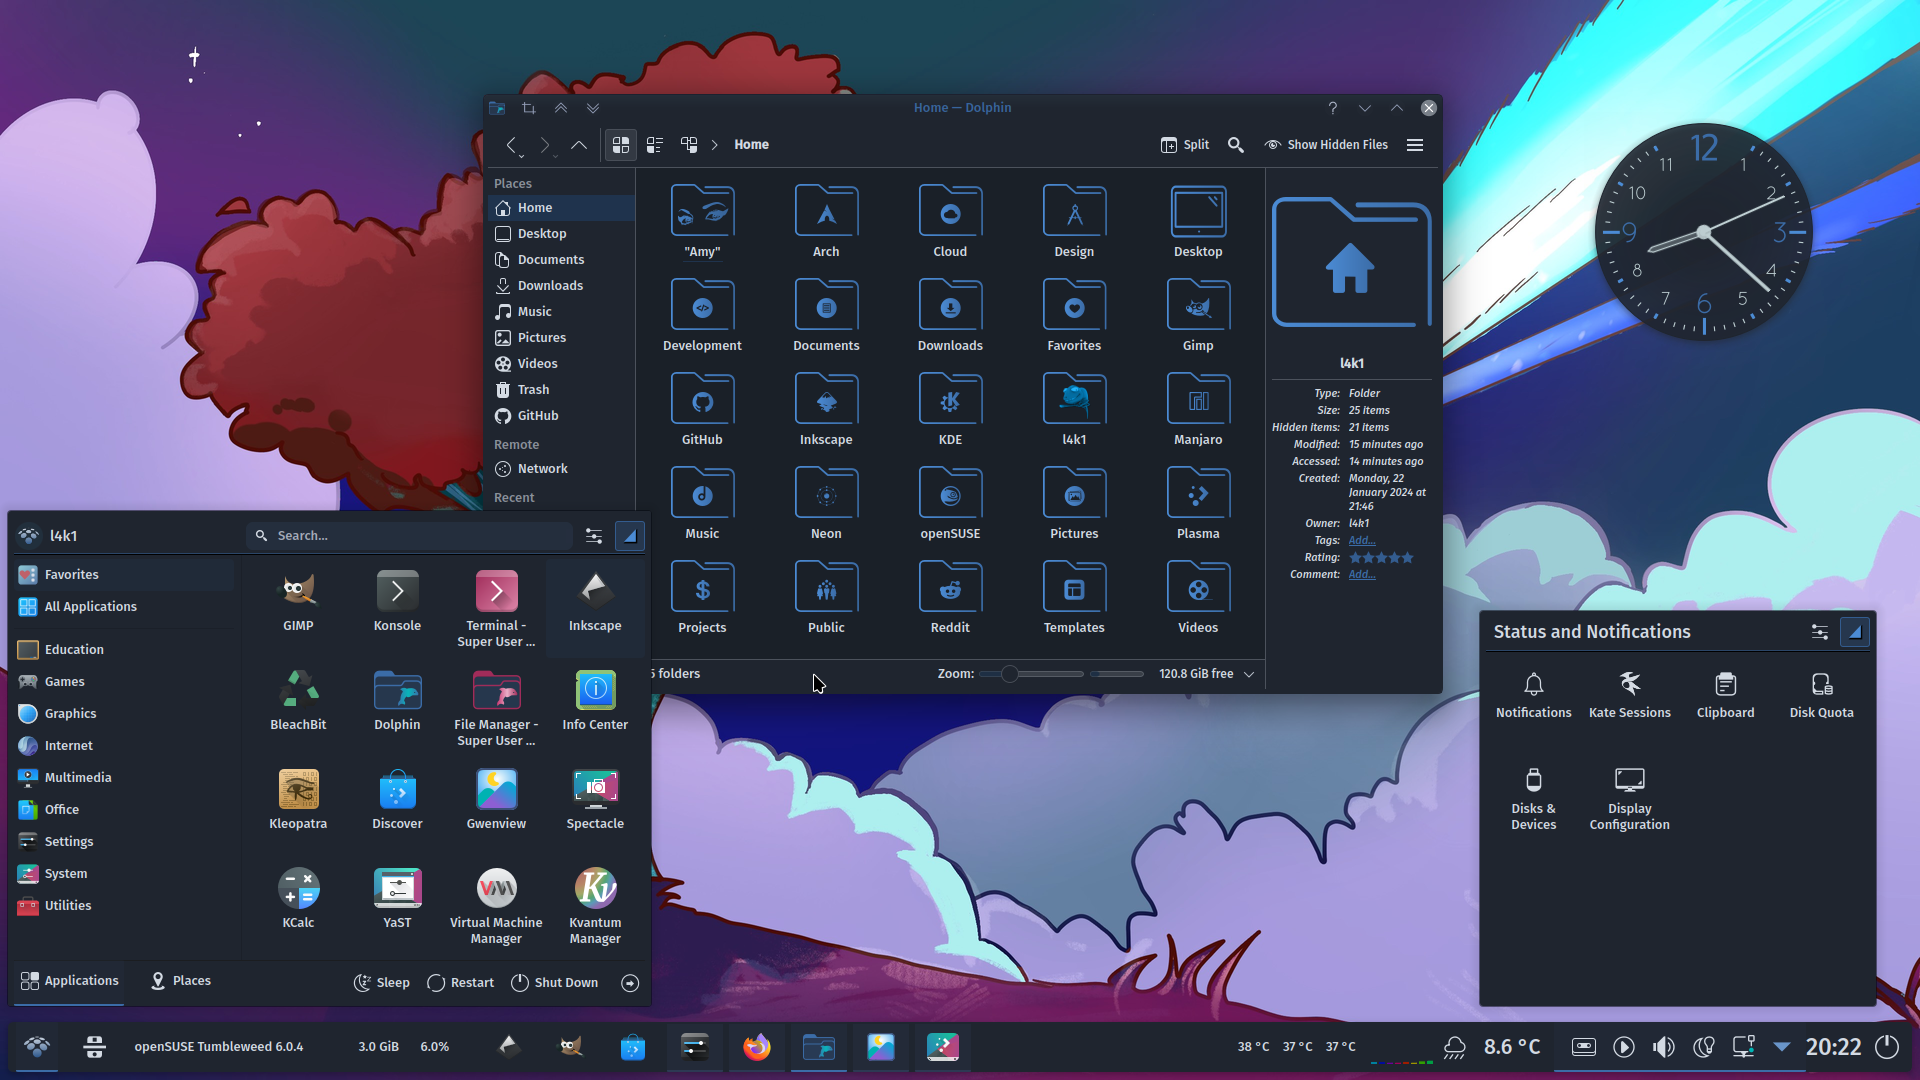Click the Restart button in launcher

460,983
